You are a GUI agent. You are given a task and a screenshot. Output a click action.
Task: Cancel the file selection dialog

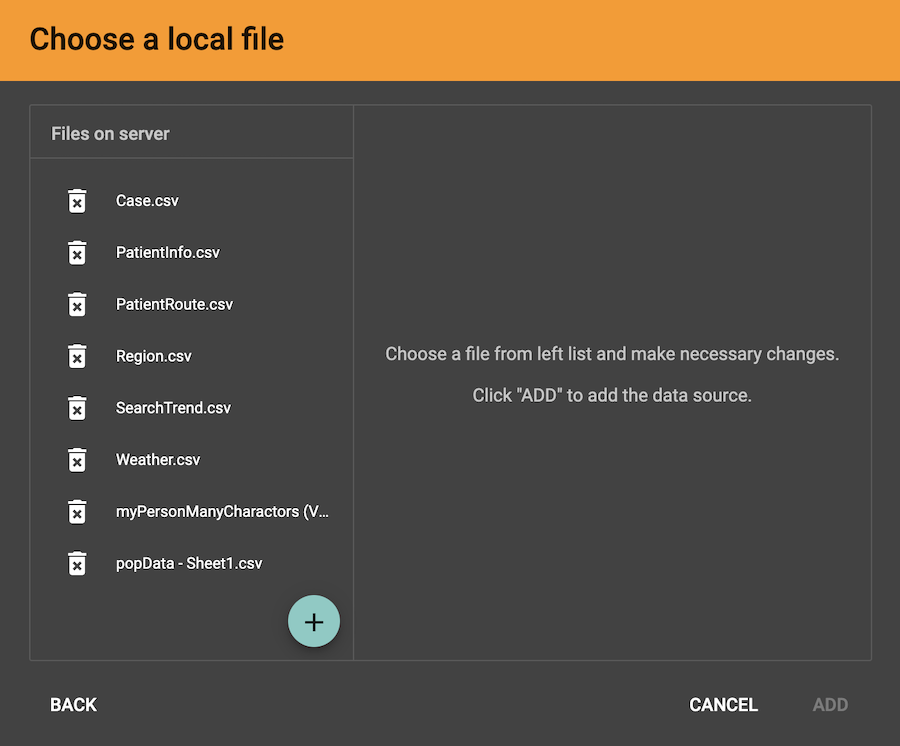point(723,705)
